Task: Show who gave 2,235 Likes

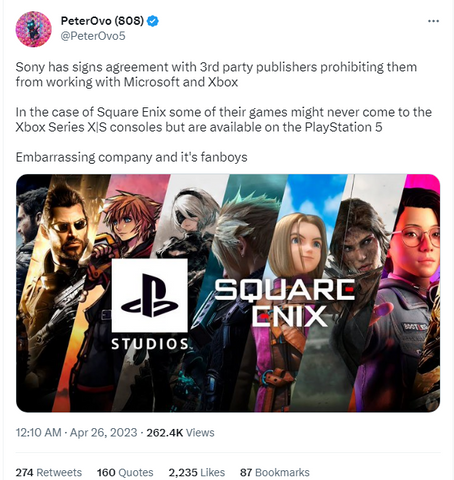Action: tap(197, 472)
